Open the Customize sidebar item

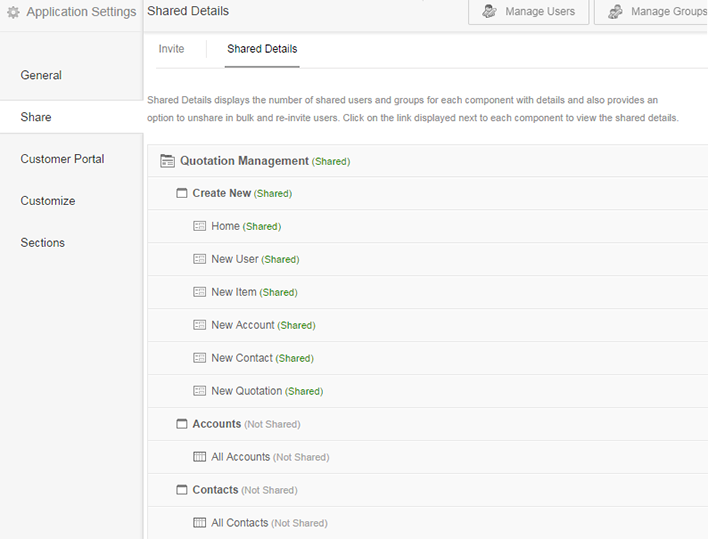[x=47, y=201]
